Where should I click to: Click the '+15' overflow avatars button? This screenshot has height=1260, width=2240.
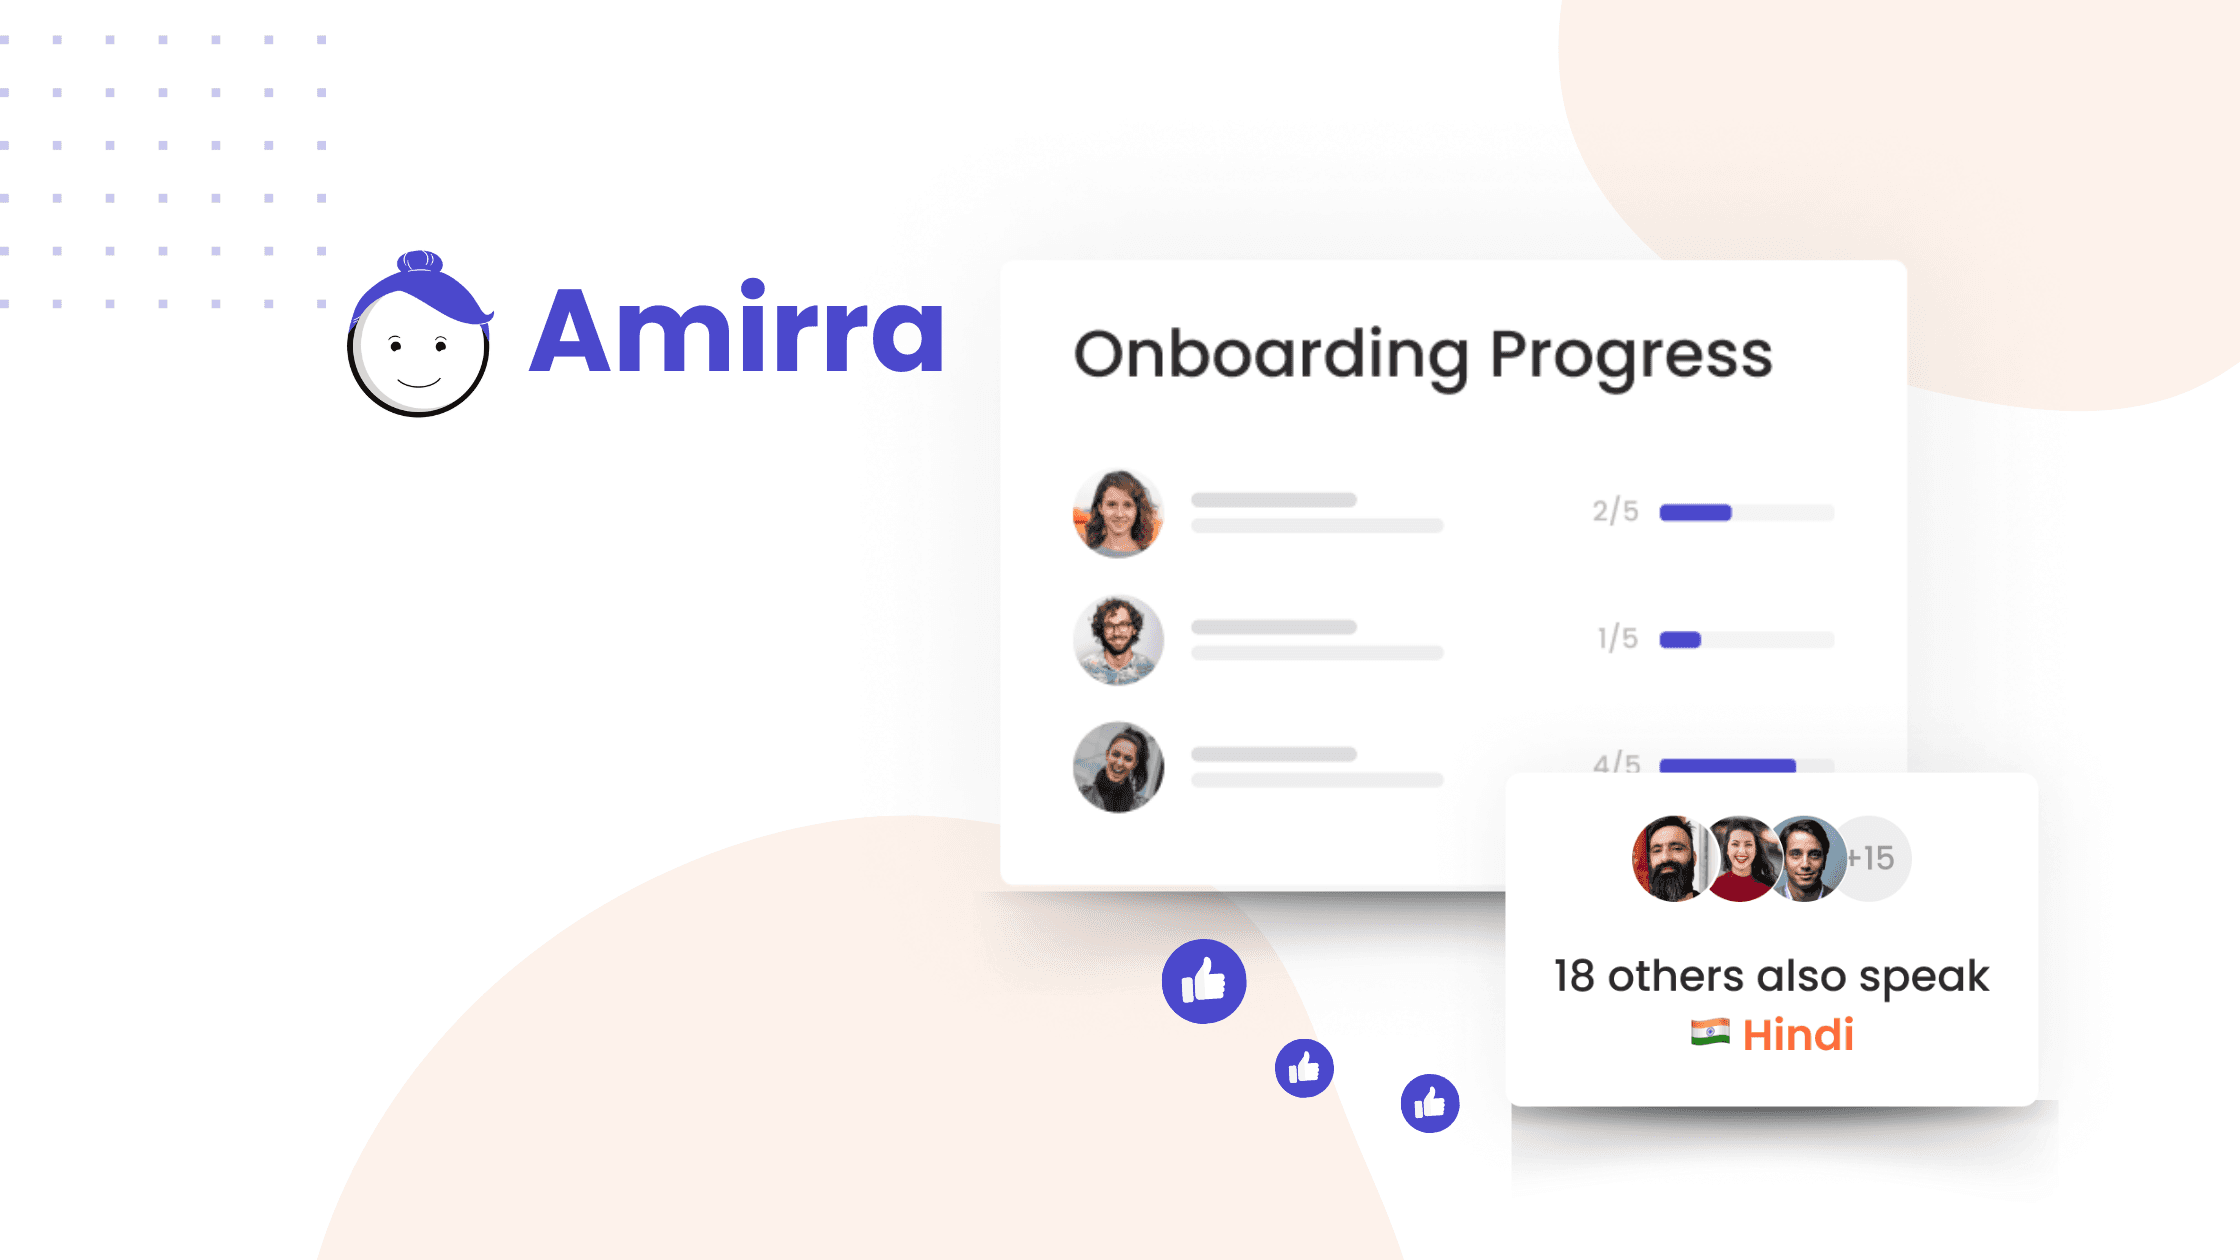pyautogui.click(x=1872, y=855)
